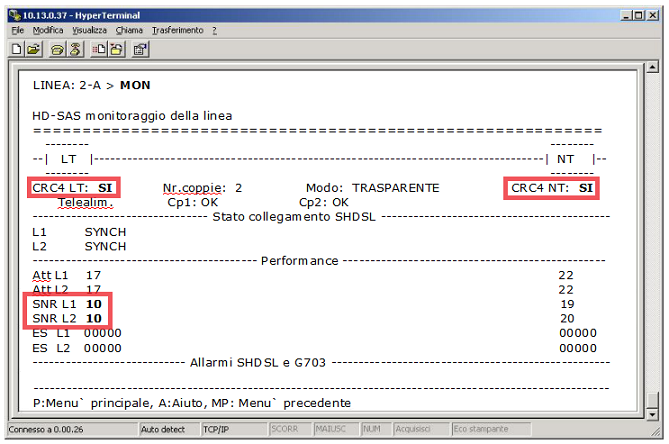Click the HyperTerminal icon in the title bar
669x444 pixels.
pyautogui.click(x=14, y=14)
